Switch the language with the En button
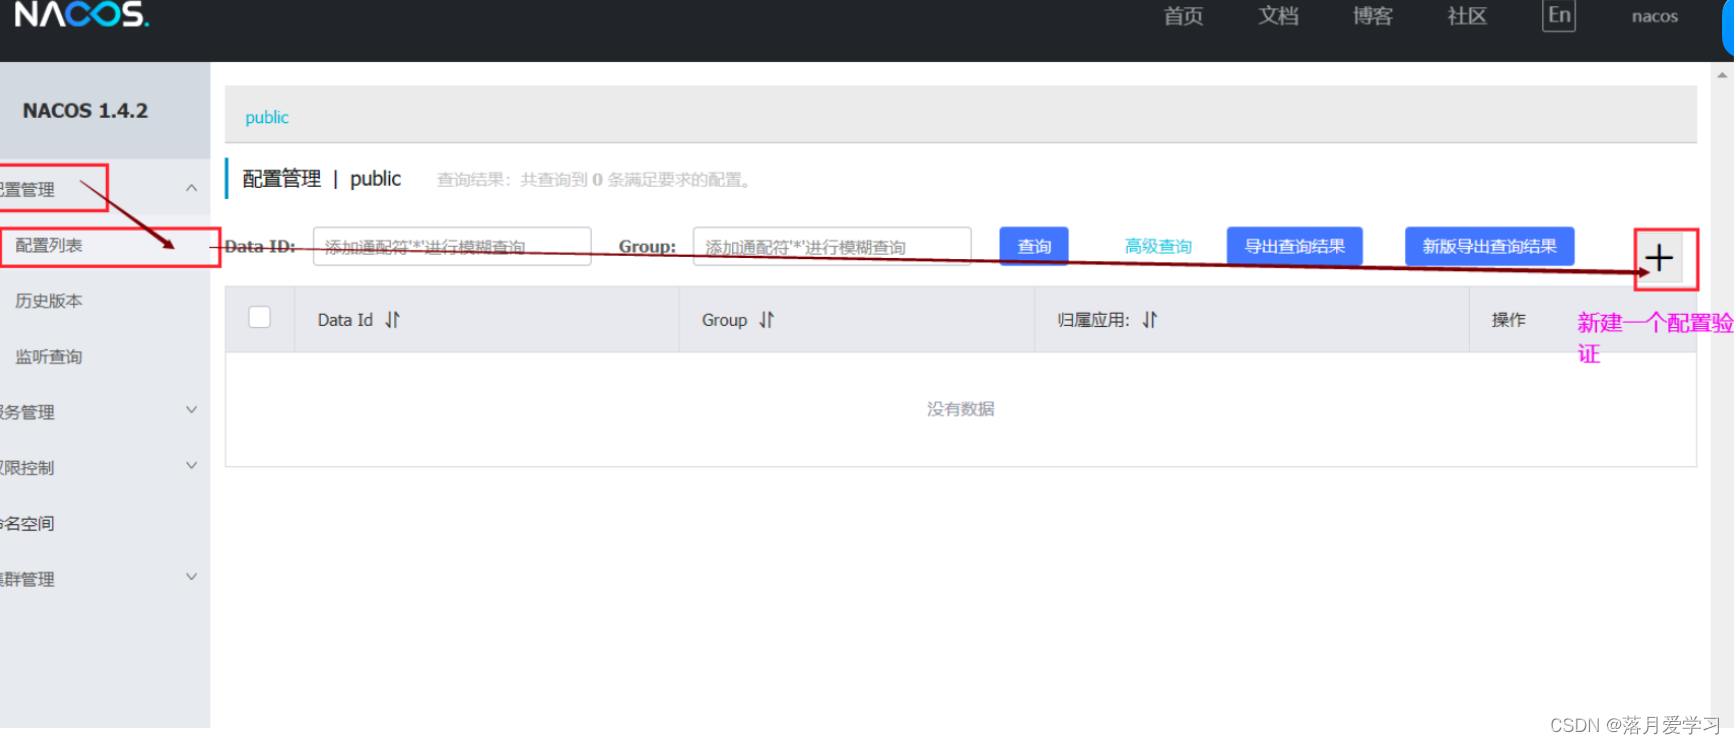This screenshot has height=744, width=1734. [1559, 16]
